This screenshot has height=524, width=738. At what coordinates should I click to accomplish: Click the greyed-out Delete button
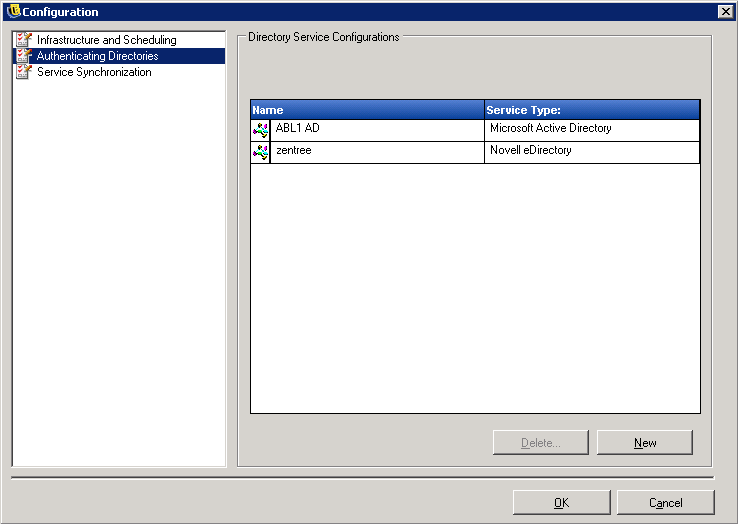pos(541,443)
